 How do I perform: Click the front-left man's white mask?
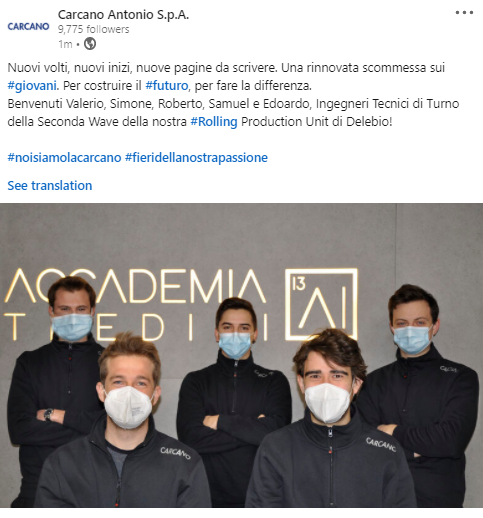click(x=128, y=407)
